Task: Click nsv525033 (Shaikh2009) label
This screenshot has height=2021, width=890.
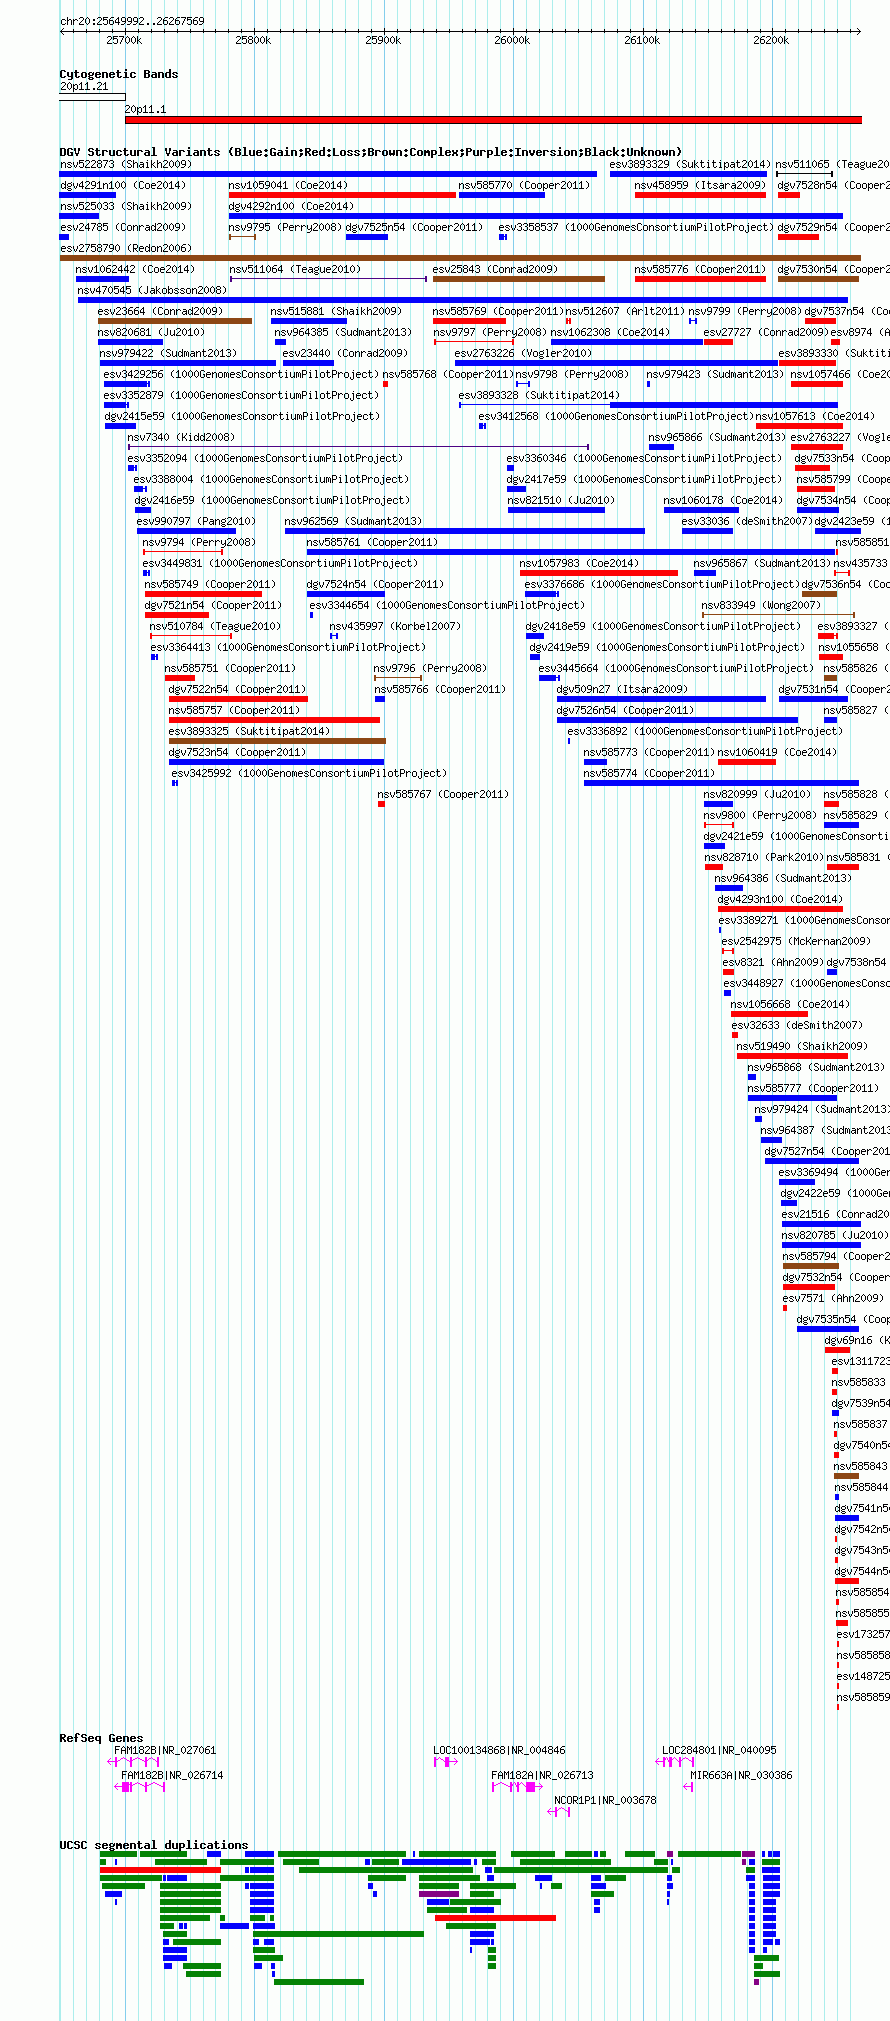Action: [x=126, y=206]
